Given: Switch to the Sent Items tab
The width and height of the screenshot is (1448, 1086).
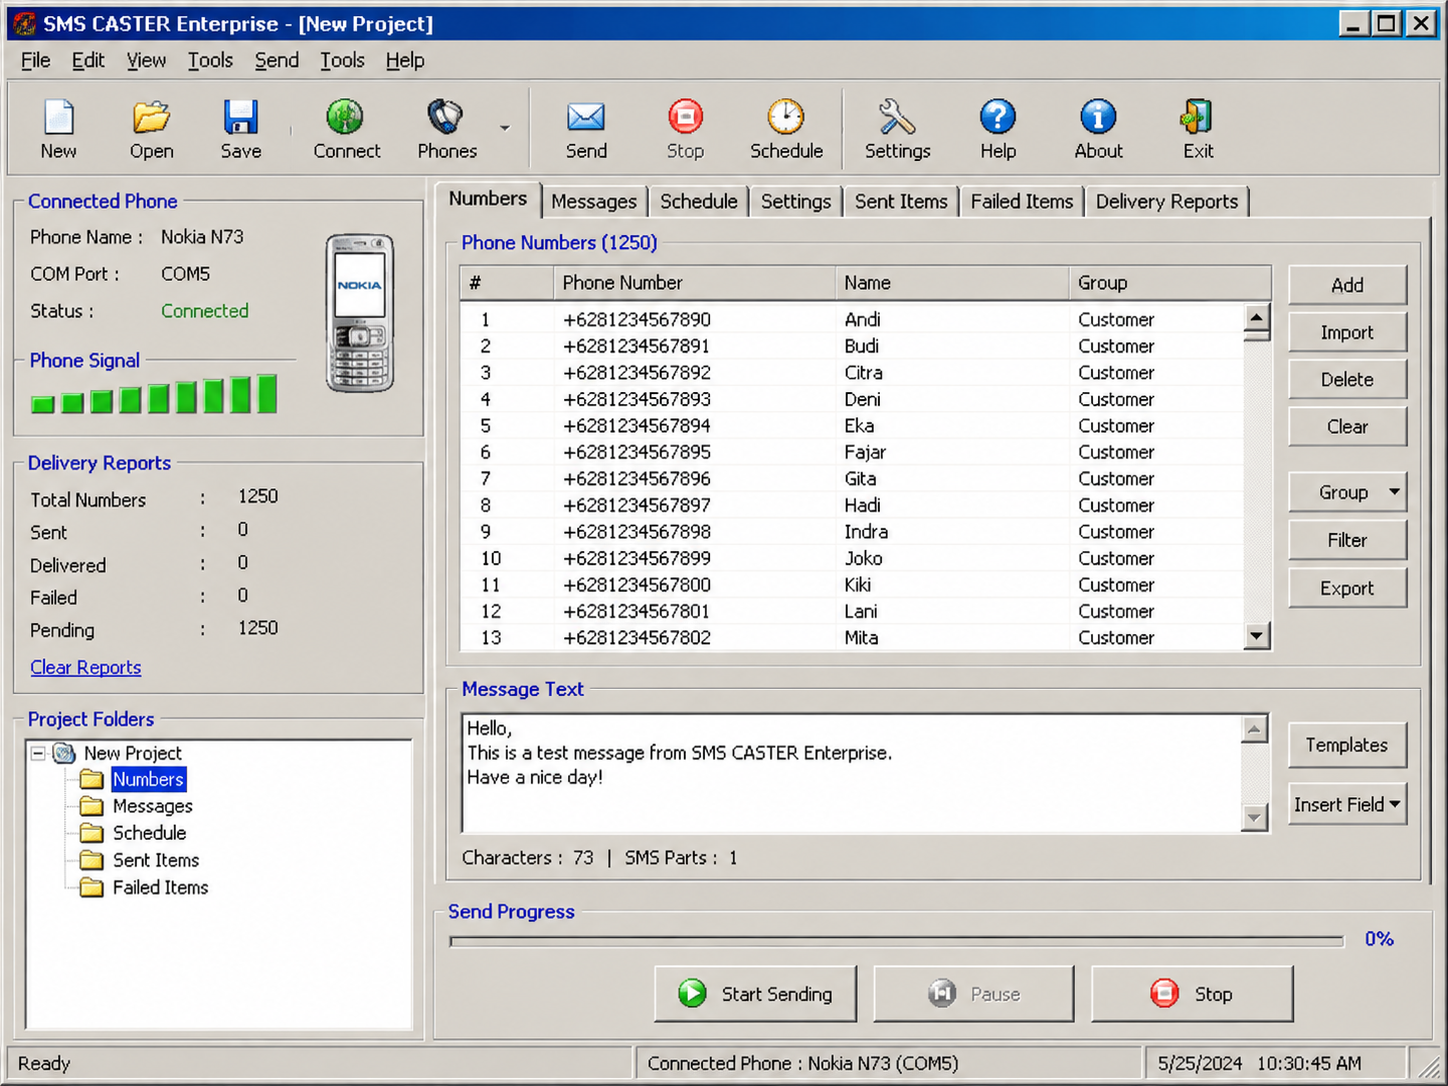Looking at the screenshot, I should pos(901,201).
